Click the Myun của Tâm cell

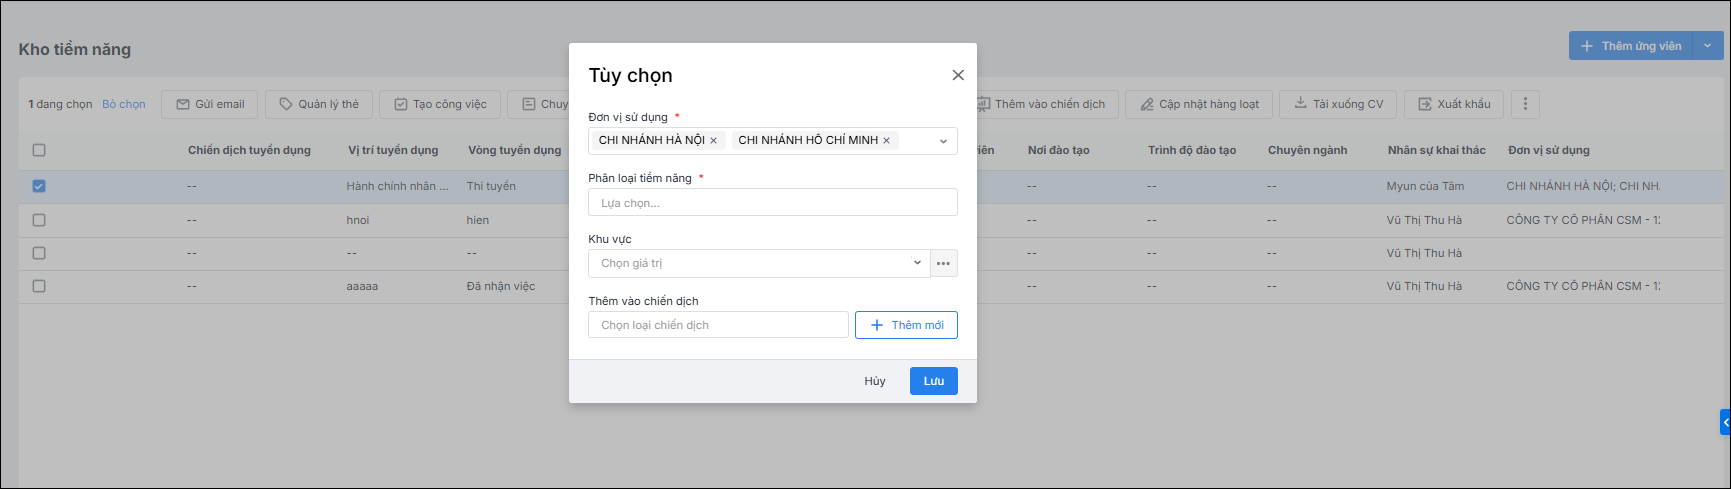coord(1425,186)
